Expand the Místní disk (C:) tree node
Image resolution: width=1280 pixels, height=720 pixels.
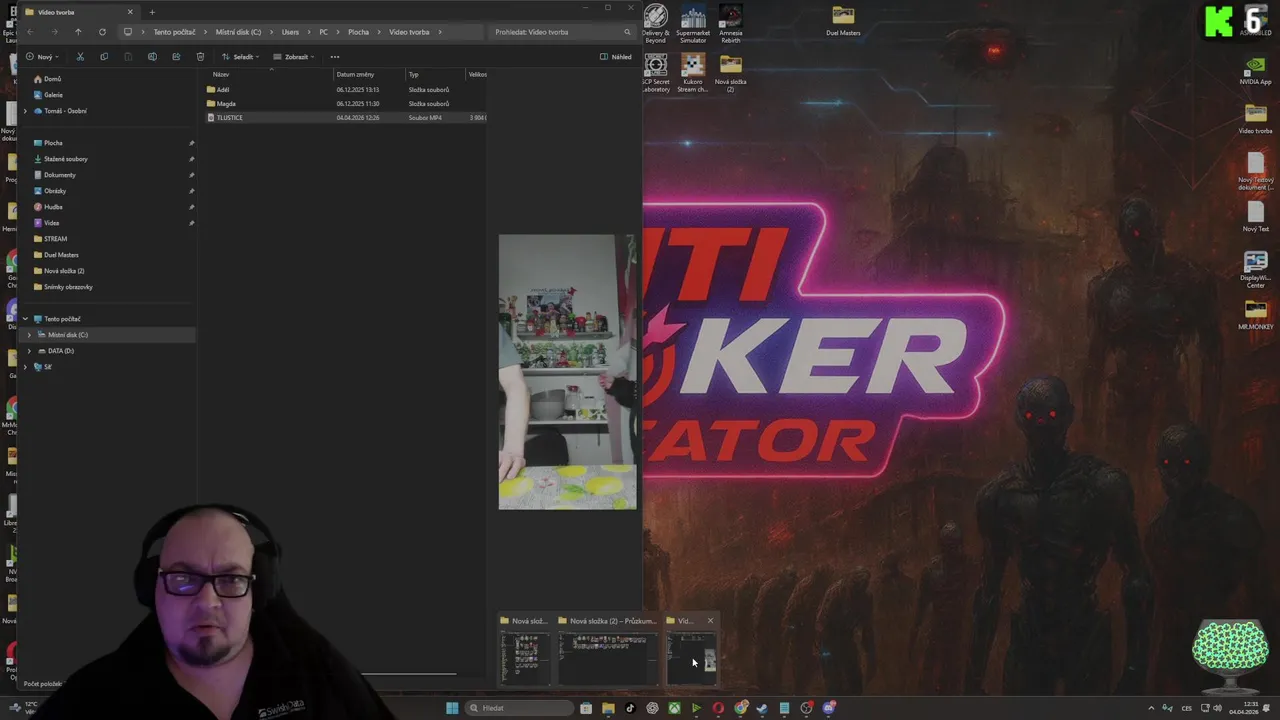[x=29, y=335]
